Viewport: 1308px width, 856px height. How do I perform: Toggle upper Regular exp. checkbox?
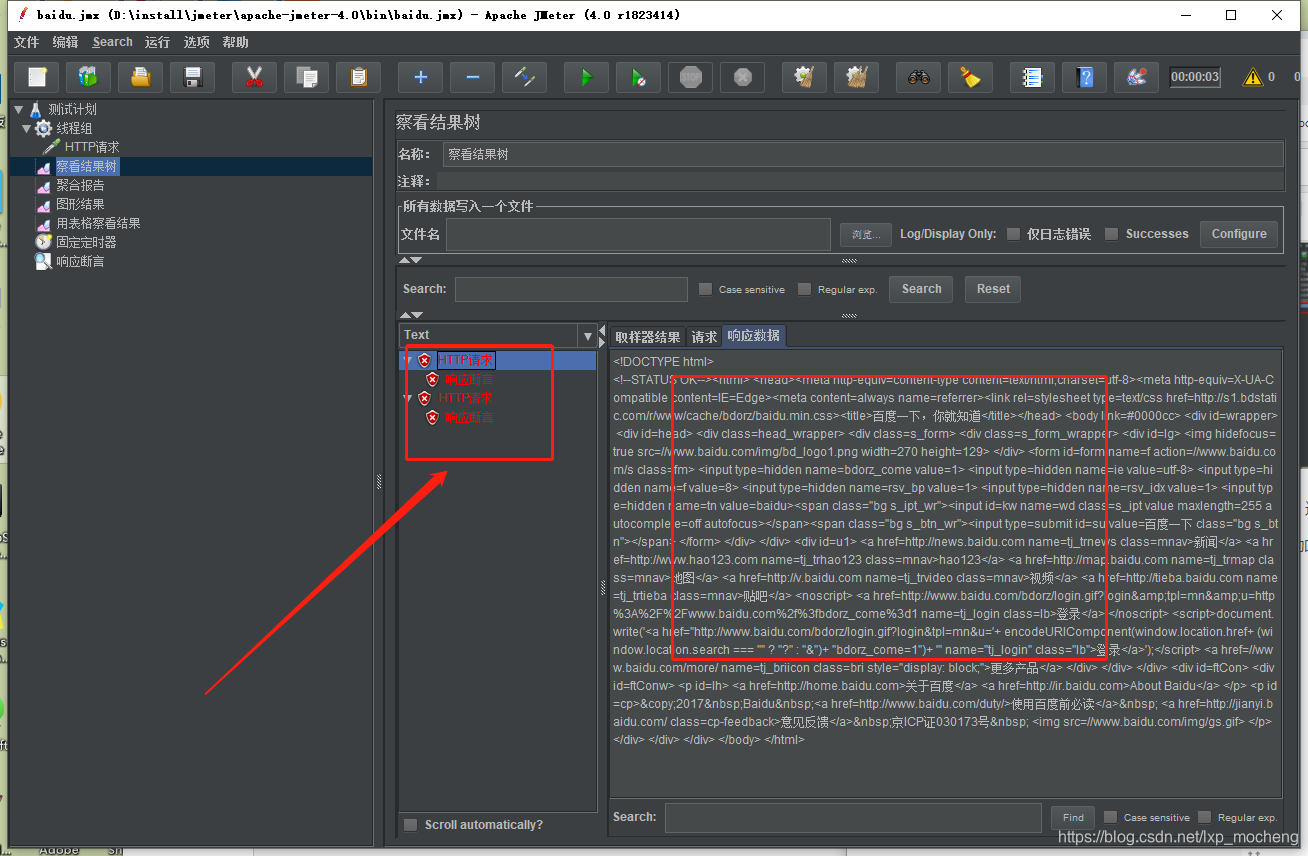[x=805, y=289]
